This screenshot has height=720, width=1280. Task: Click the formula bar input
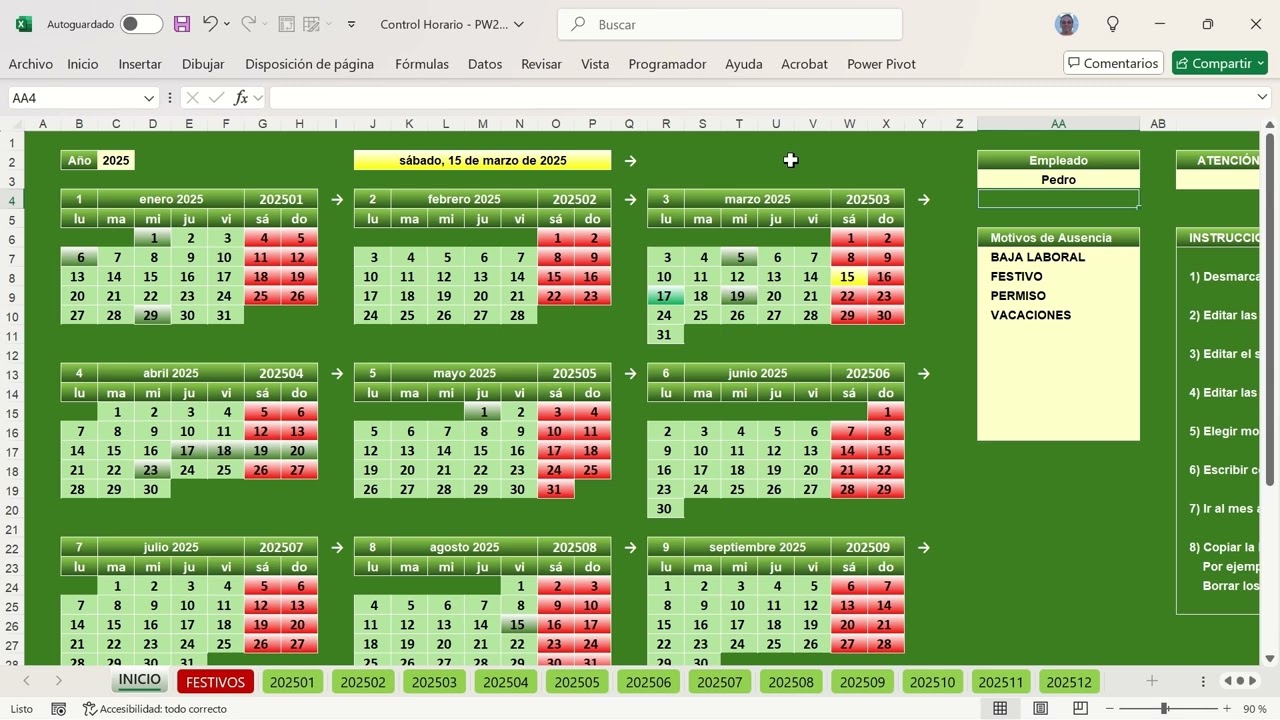760,97
